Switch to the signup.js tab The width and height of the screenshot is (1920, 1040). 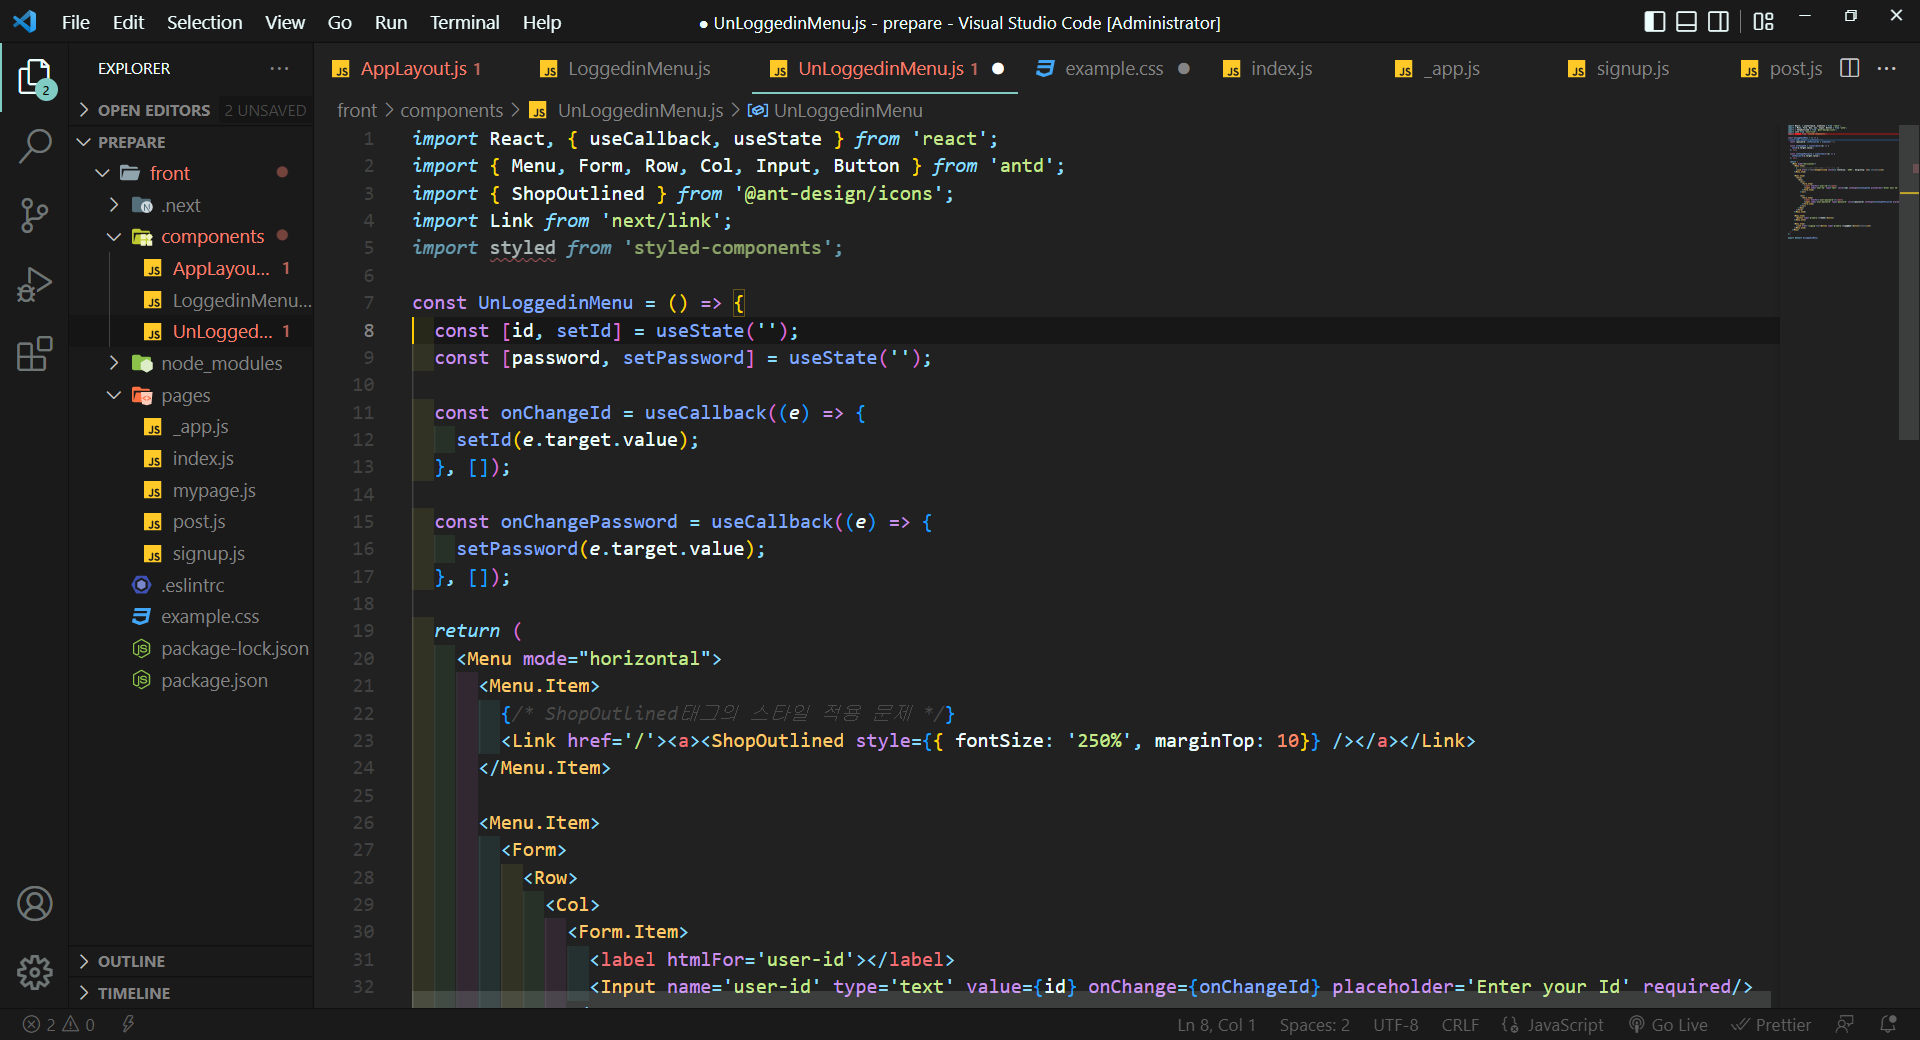pos(1631,68)
